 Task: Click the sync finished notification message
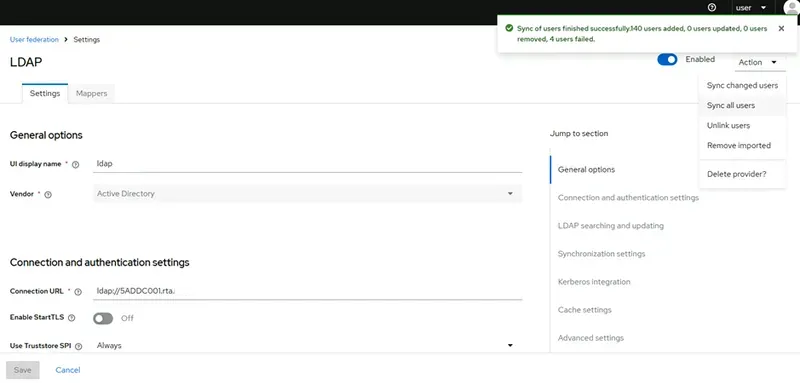pyautogui.click(x=642, y=34)
